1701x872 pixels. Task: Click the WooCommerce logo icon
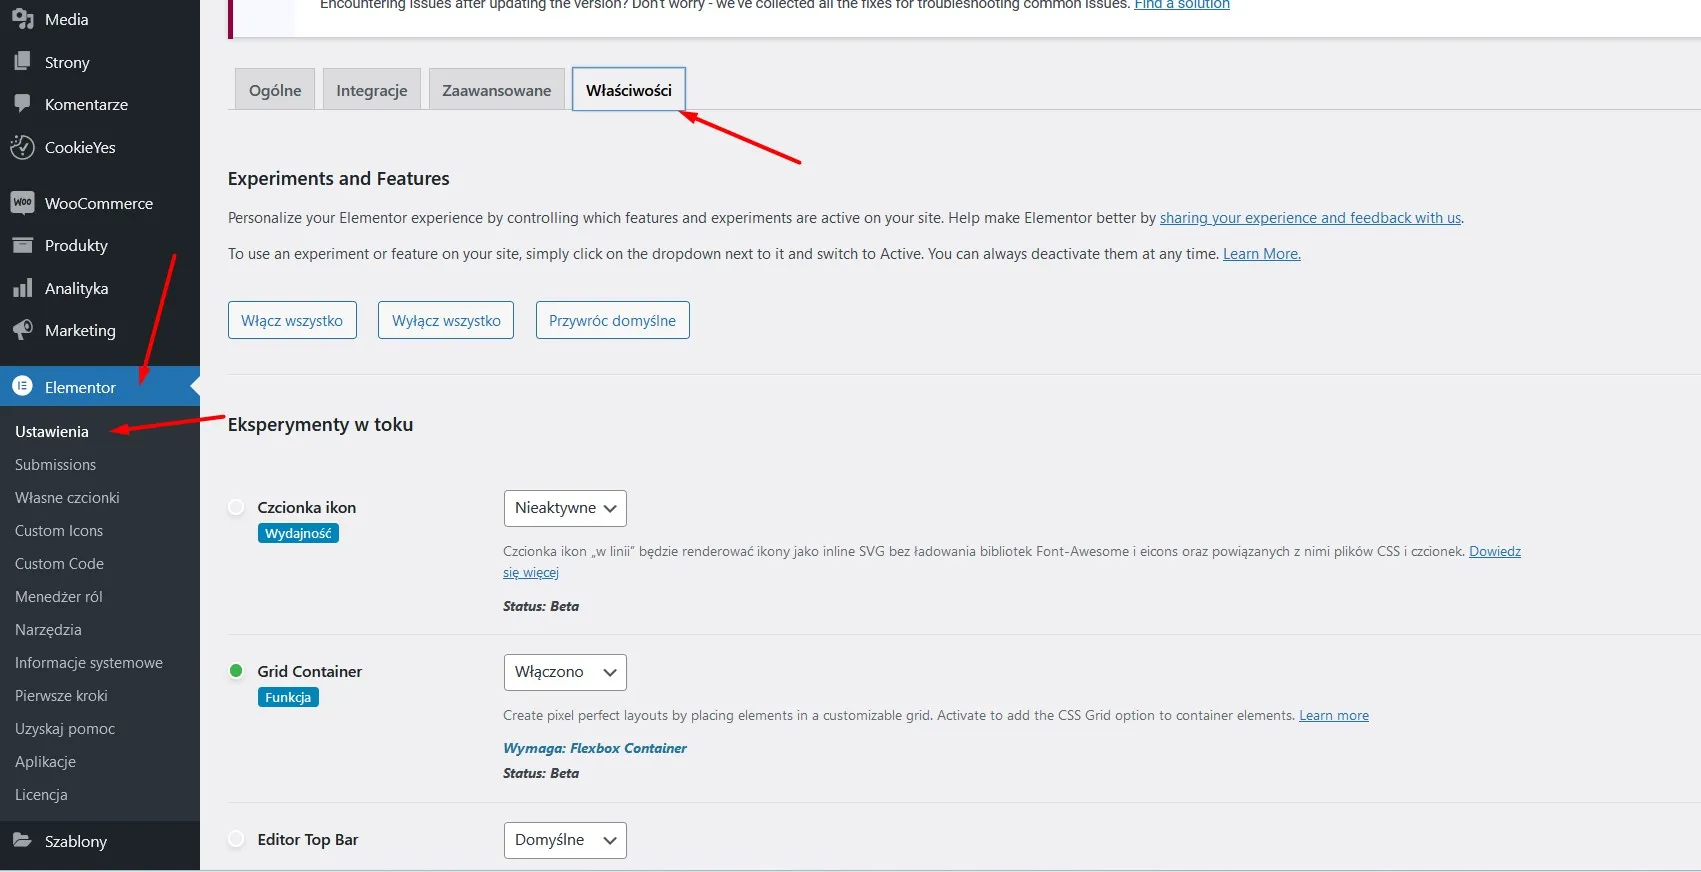(x=22, y=203)
